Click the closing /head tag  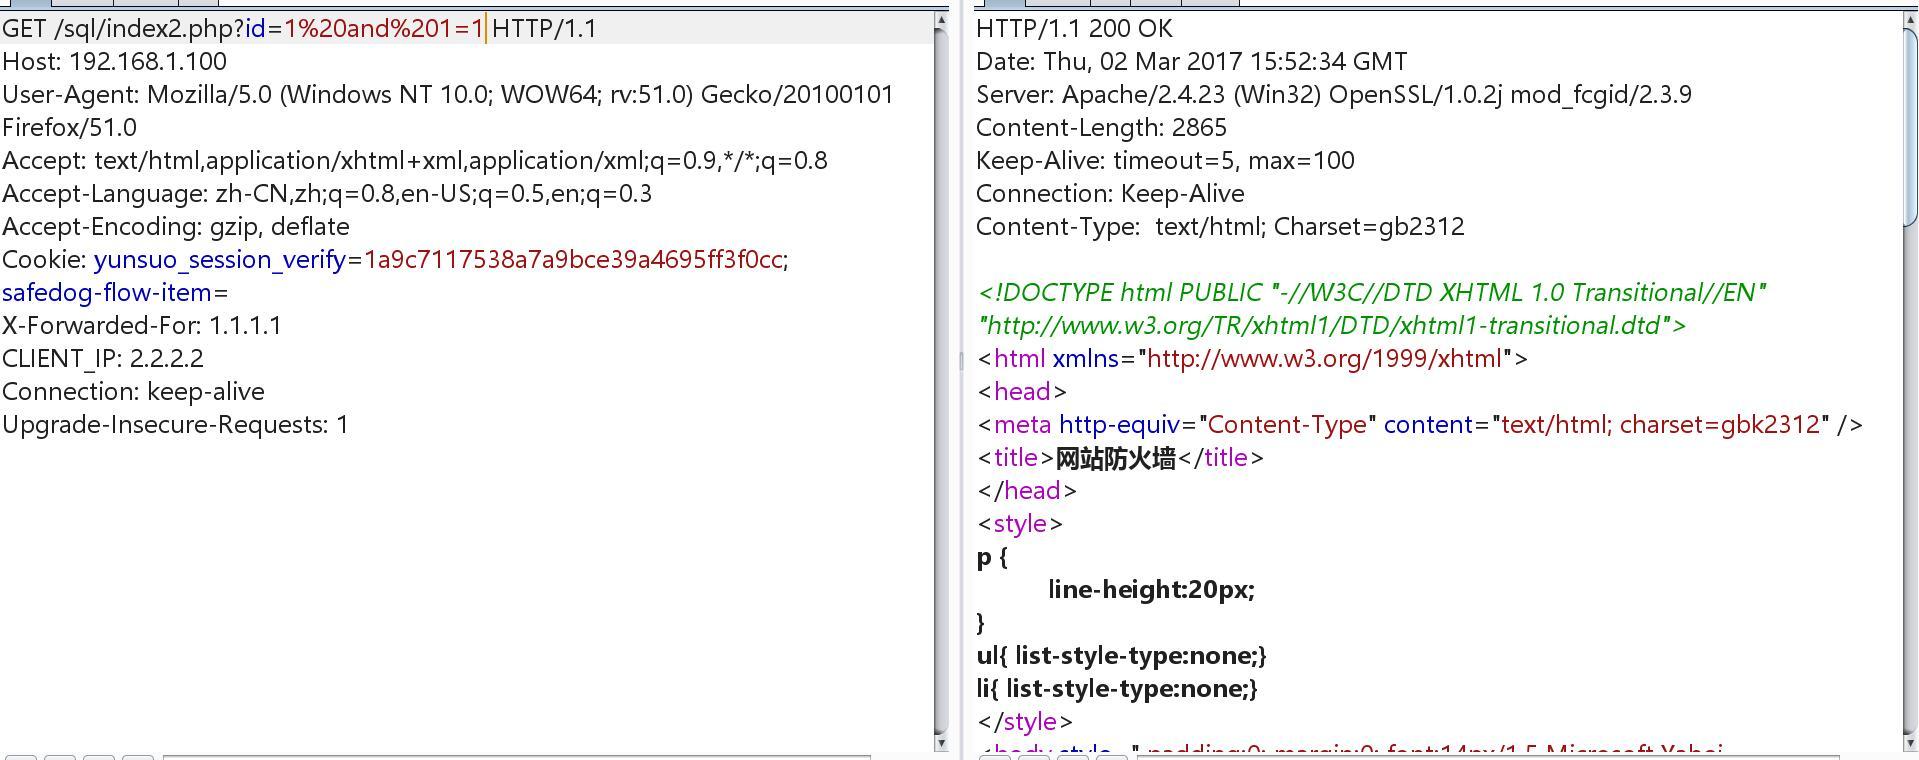coord(1027,490)
